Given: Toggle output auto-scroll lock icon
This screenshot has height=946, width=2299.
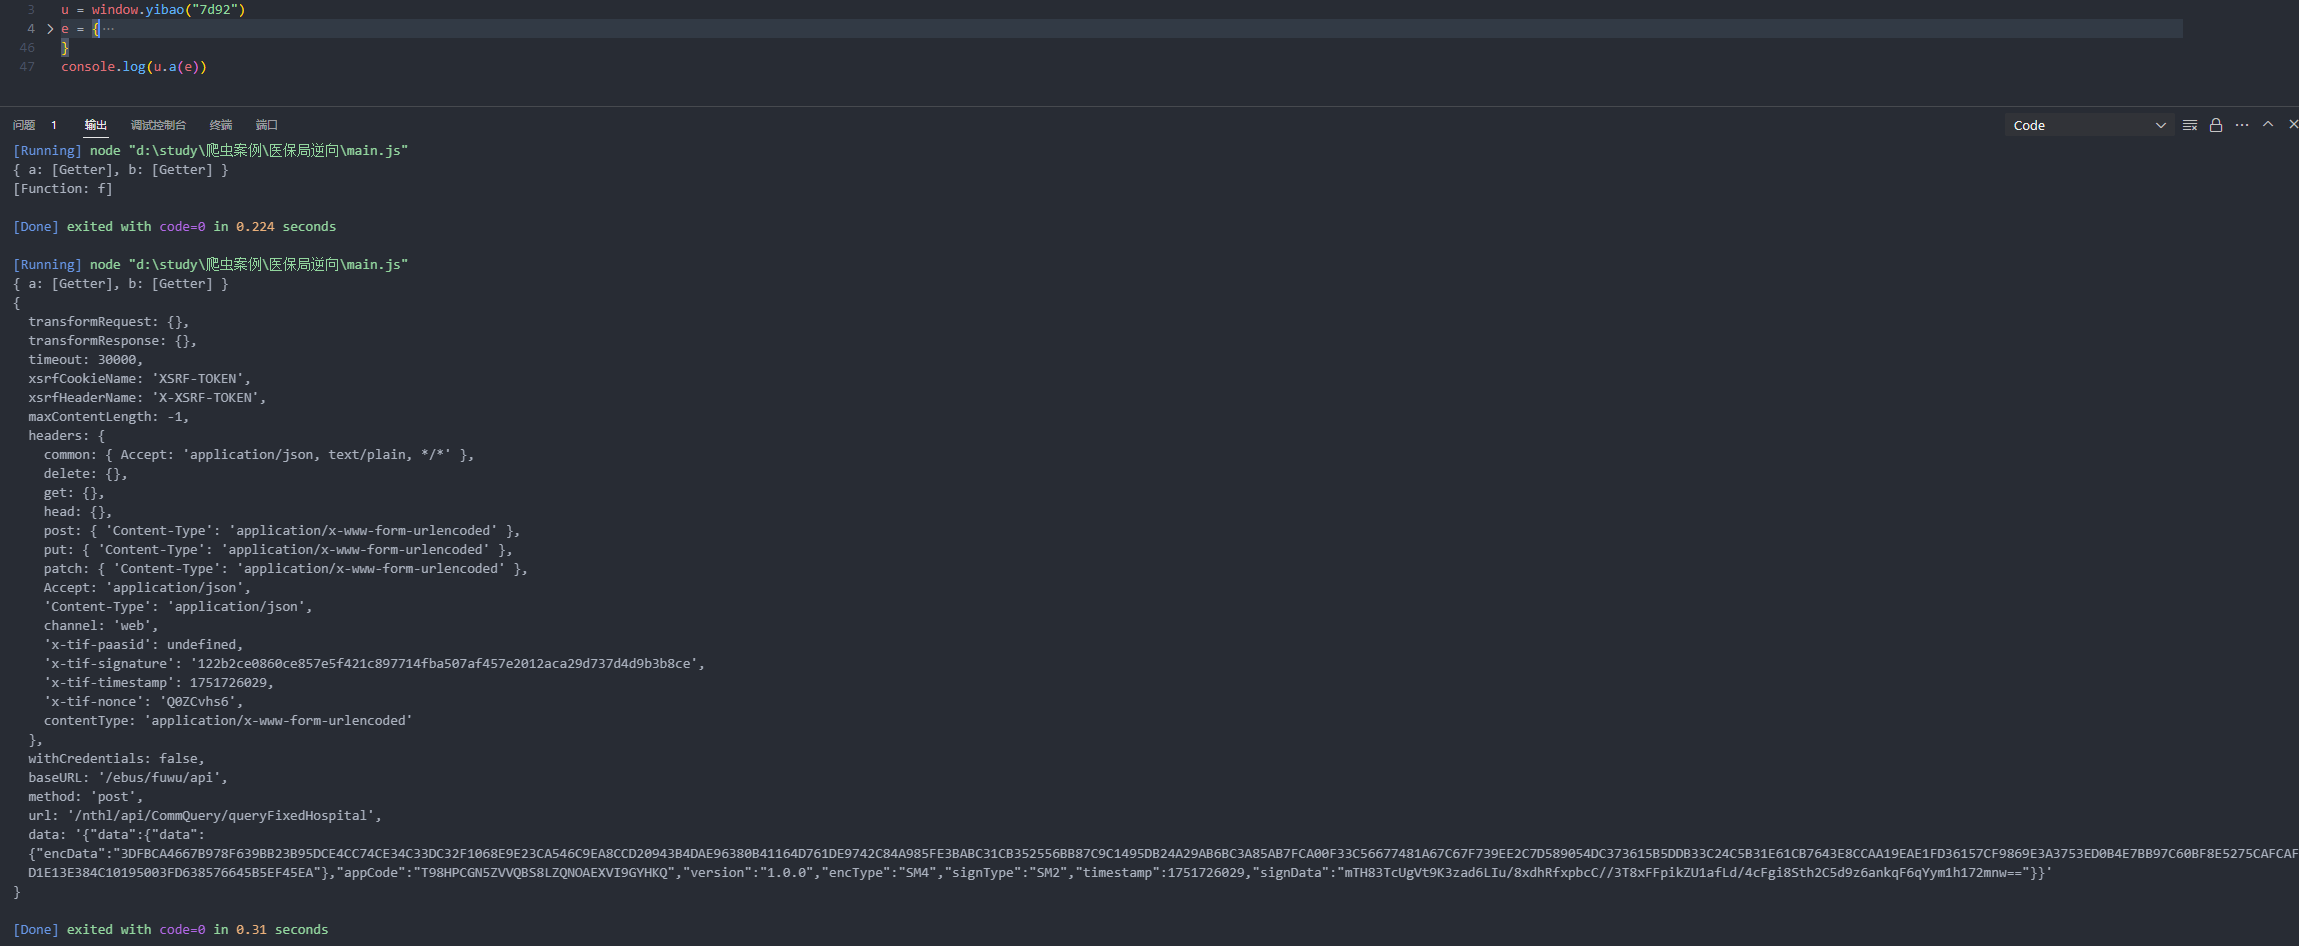Looking at the screenshot, I should (x=2216, y=125).
